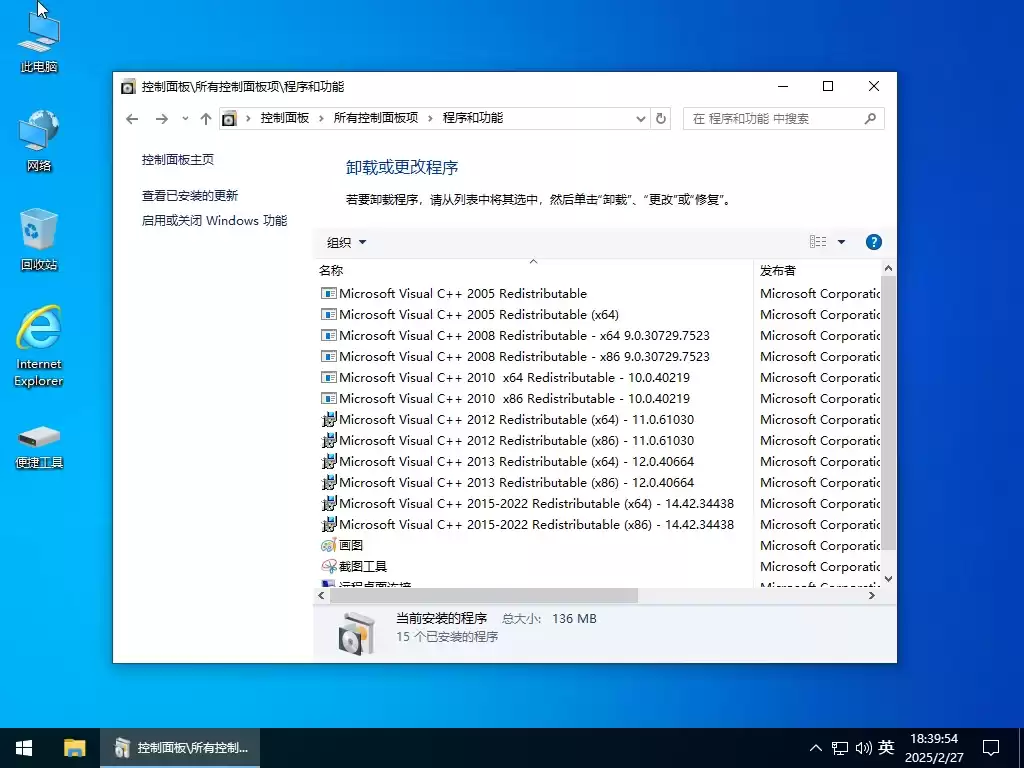This screenshot has width=1024, height=768.
Task: Click the blue Help question-mark icon
Action: pyautogui.click(x=873, y=241)
